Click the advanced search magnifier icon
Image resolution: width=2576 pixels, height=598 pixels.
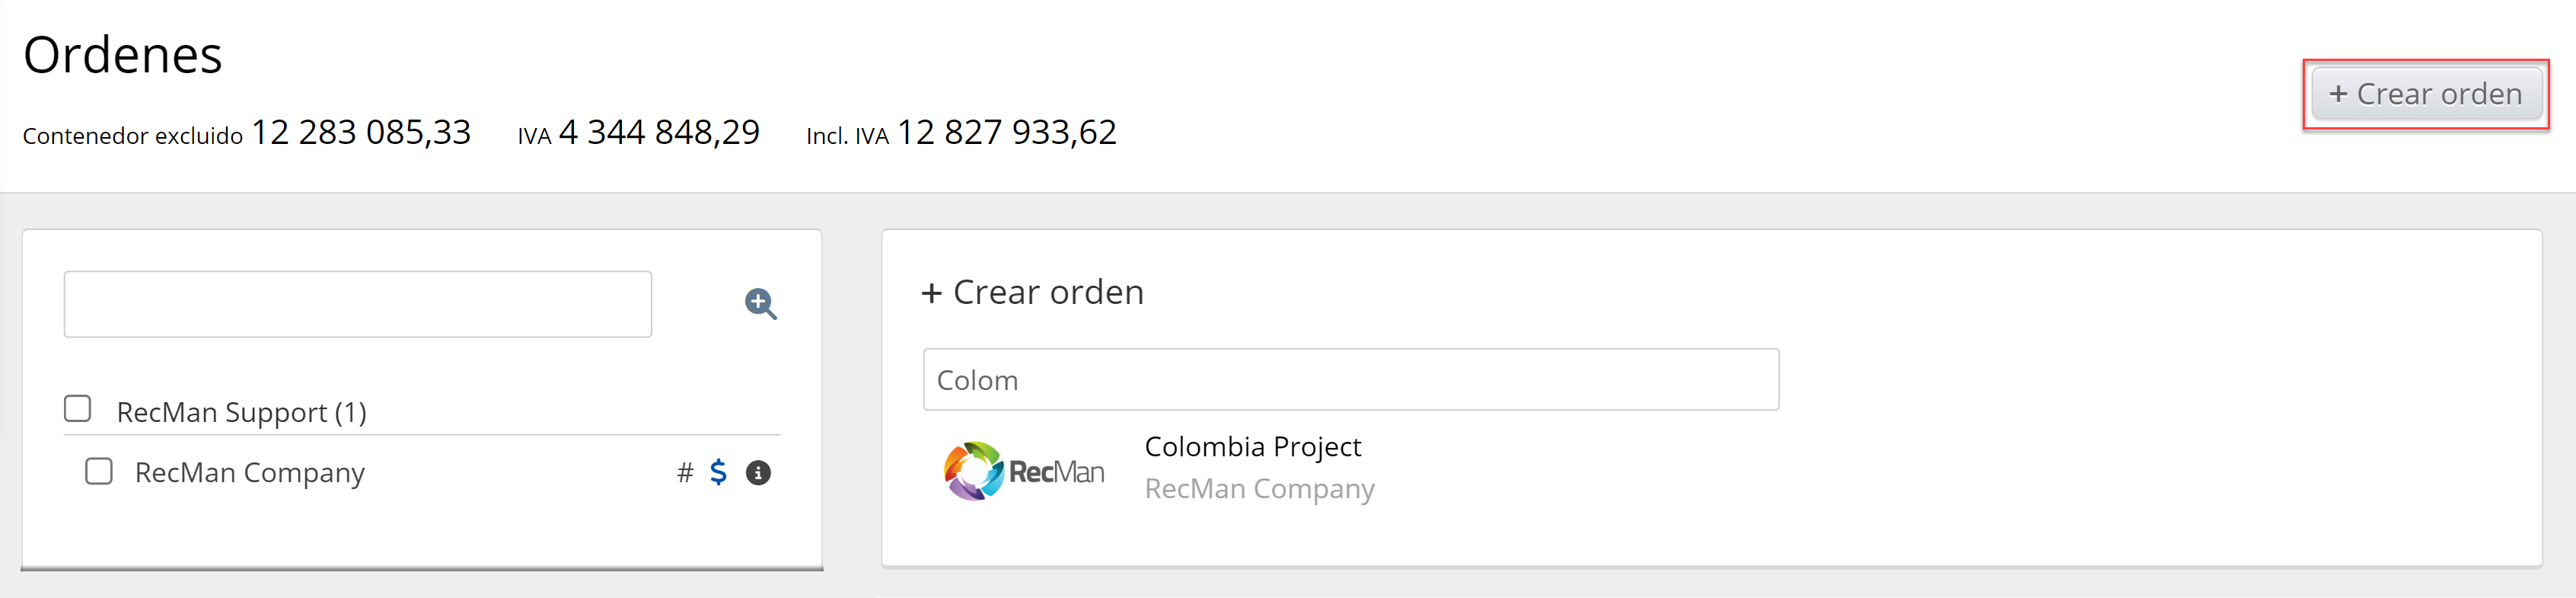coord(760,303)
